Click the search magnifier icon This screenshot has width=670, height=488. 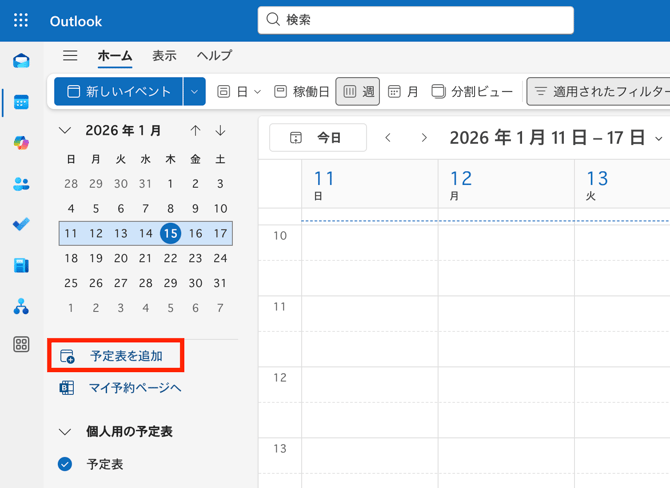(x=273, y=19)
